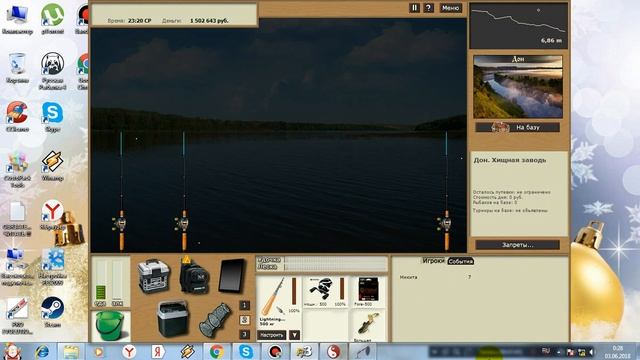This screenshot has width=640, height=360.
Task: Open the CCleaner desktop shortcut
Action: (17, 117)
